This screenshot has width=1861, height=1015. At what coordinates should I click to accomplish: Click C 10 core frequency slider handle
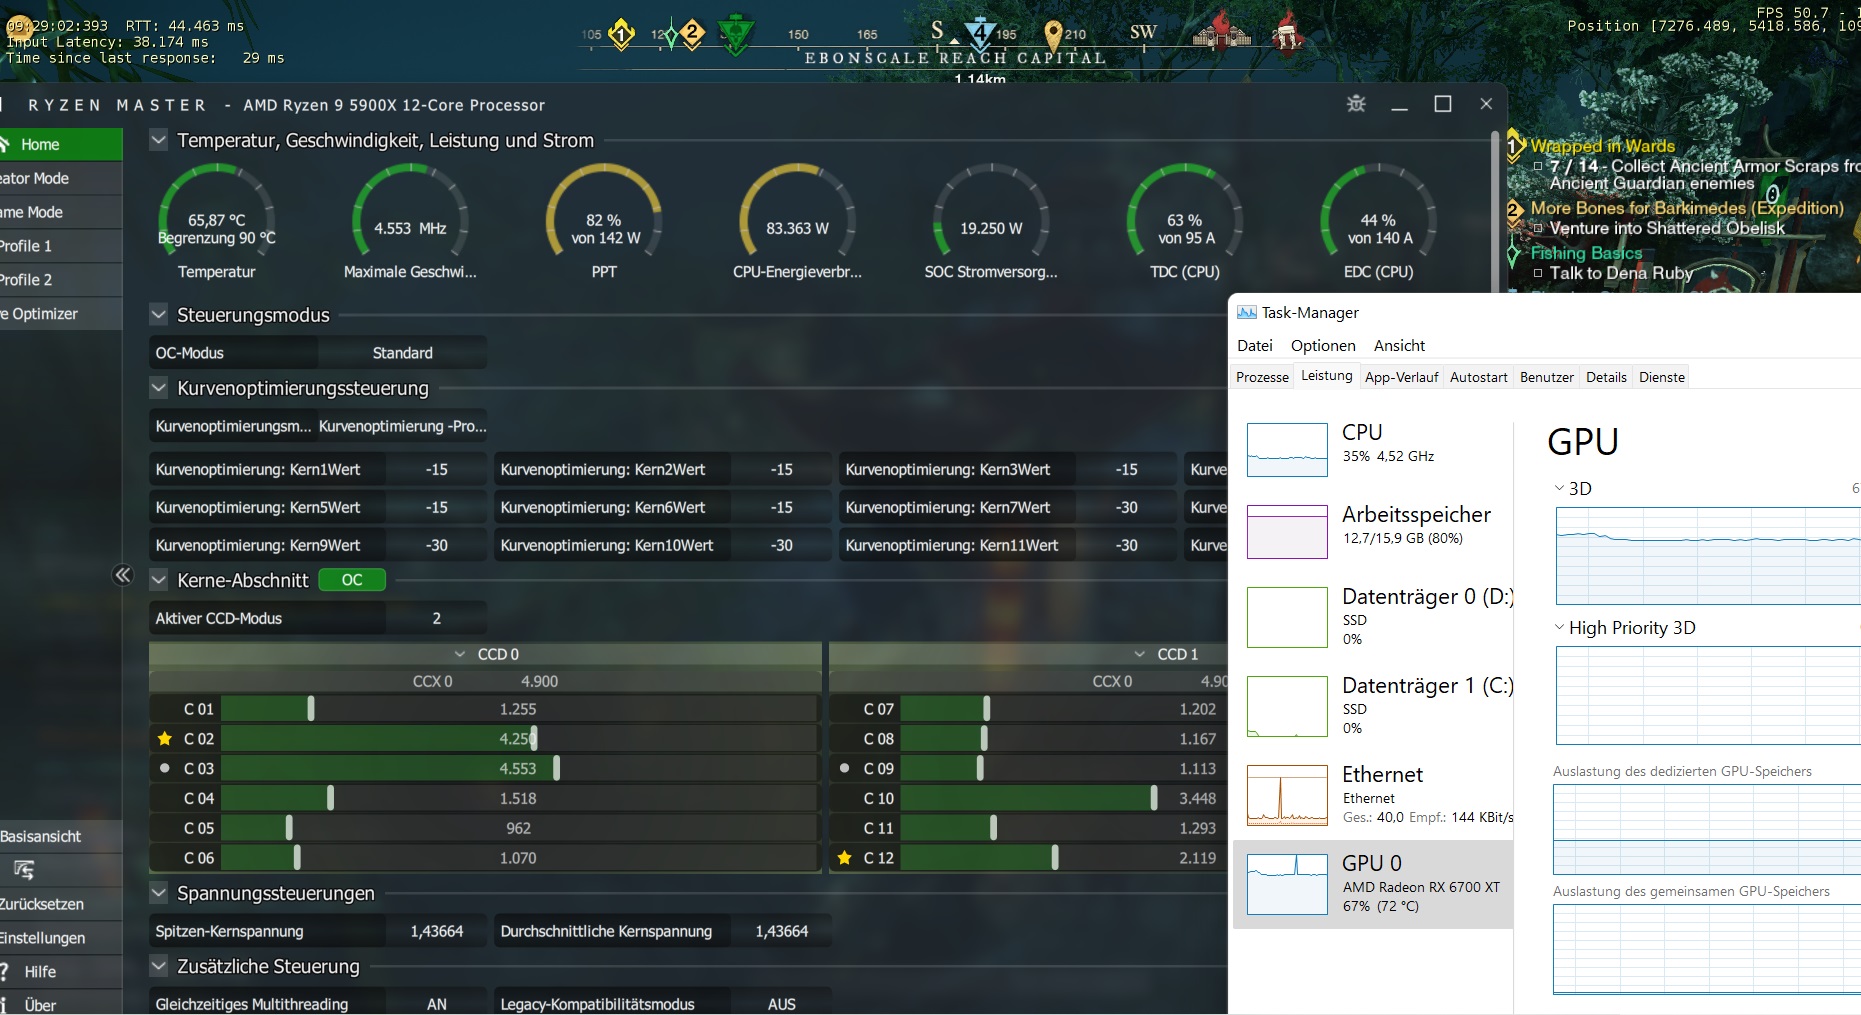point(1154,798)
